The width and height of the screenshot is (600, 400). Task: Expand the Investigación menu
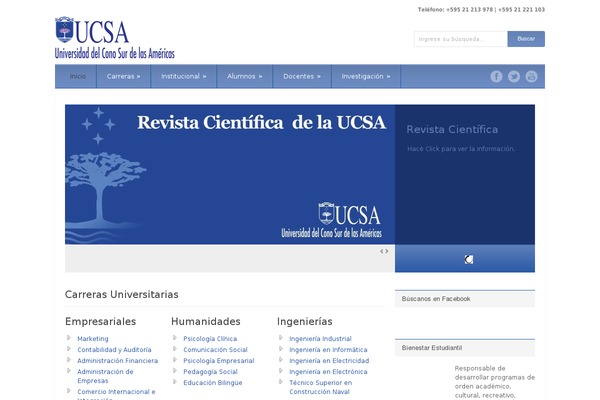click(366, 77)
